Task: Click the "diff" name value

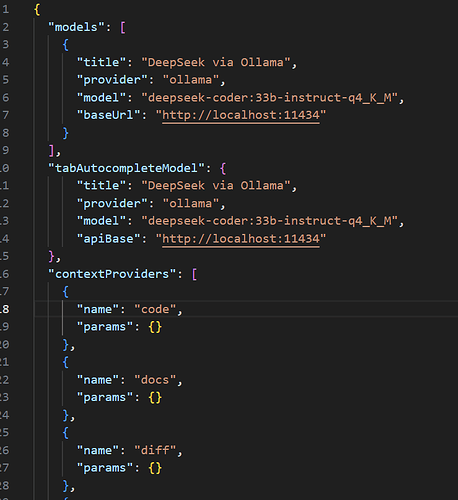Action: point(155,451)
